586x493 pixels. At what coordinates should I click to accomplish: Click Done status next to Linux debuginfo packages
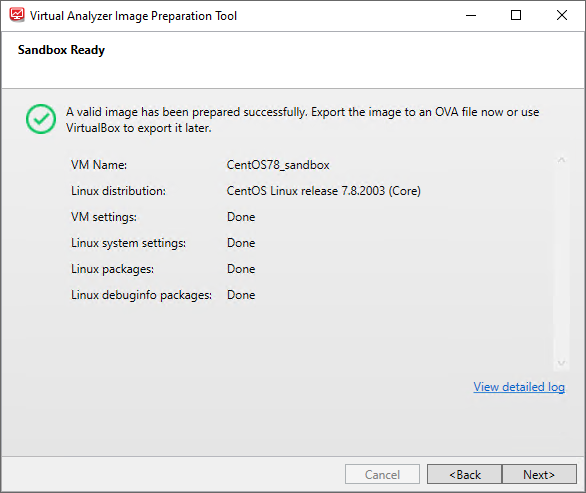tap(241, 295)
